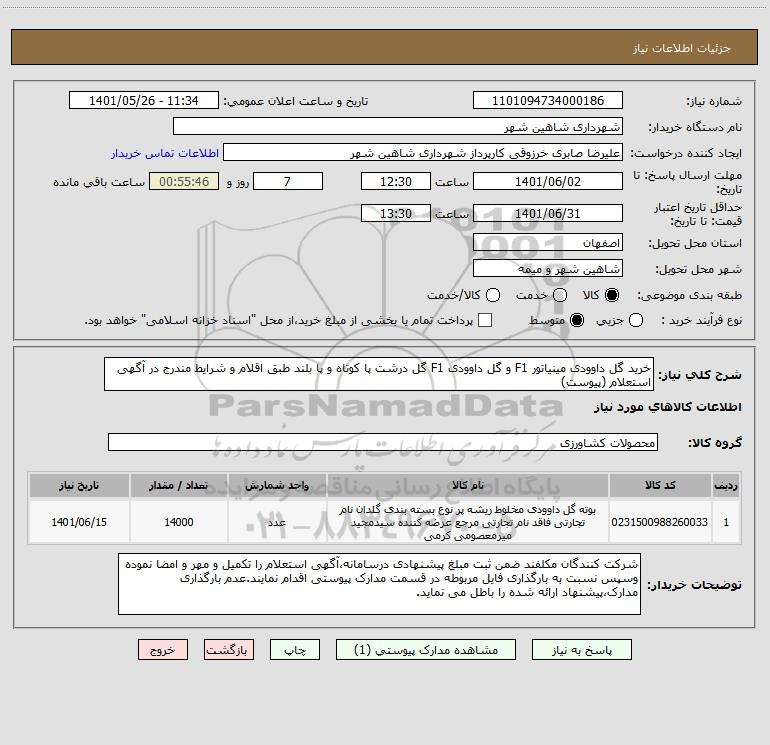The image size is (770, 745).
Task: Toggle the اسناد خزانه اسلامی payment checkbox
Action: pos(485,320)
